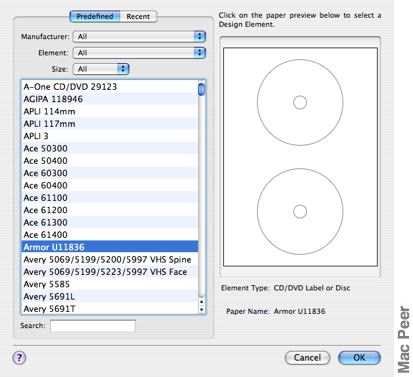
Task: Select APLI 3 in the list
Action: 110,136
